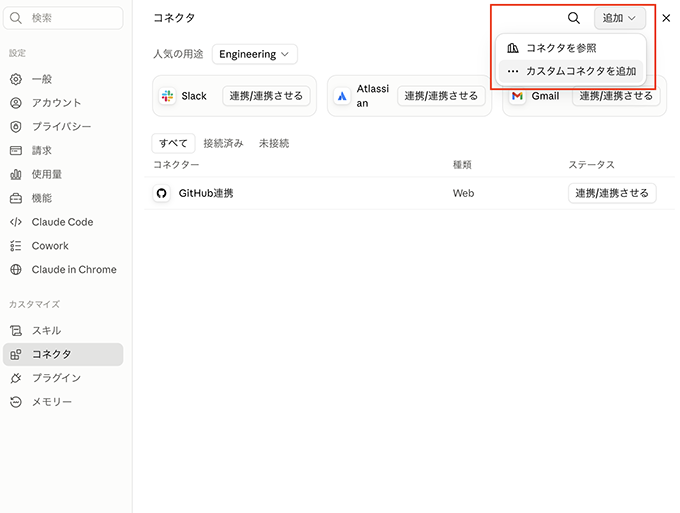Click the Atlassian logo icon

click(x=342, y=96)
